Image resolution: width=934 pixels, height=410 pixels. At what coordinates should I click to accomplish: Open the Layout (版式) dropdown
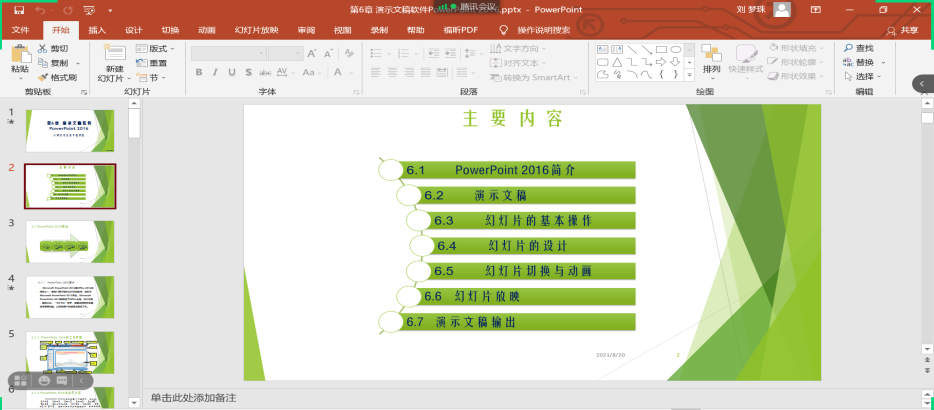[155, 48]
